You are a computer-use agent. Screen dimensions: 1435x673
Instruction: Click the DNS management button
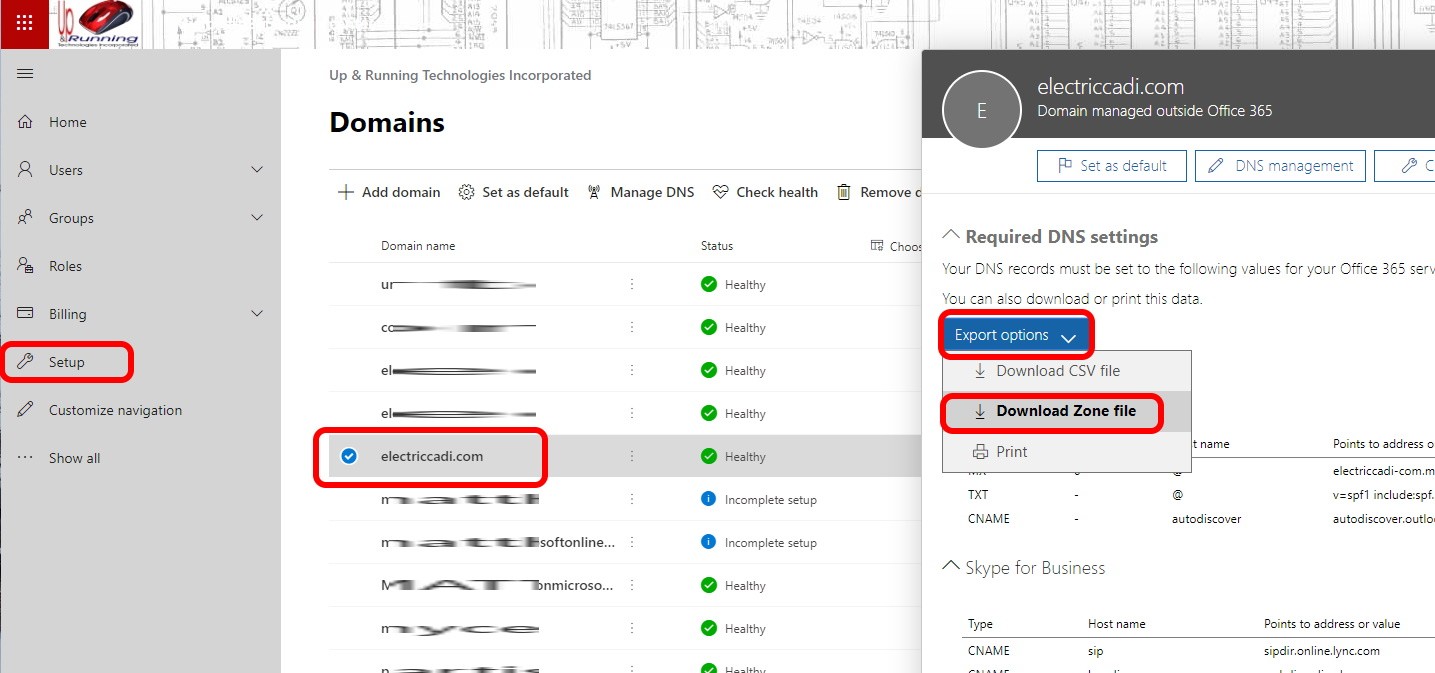click(x=1280, y=166)
